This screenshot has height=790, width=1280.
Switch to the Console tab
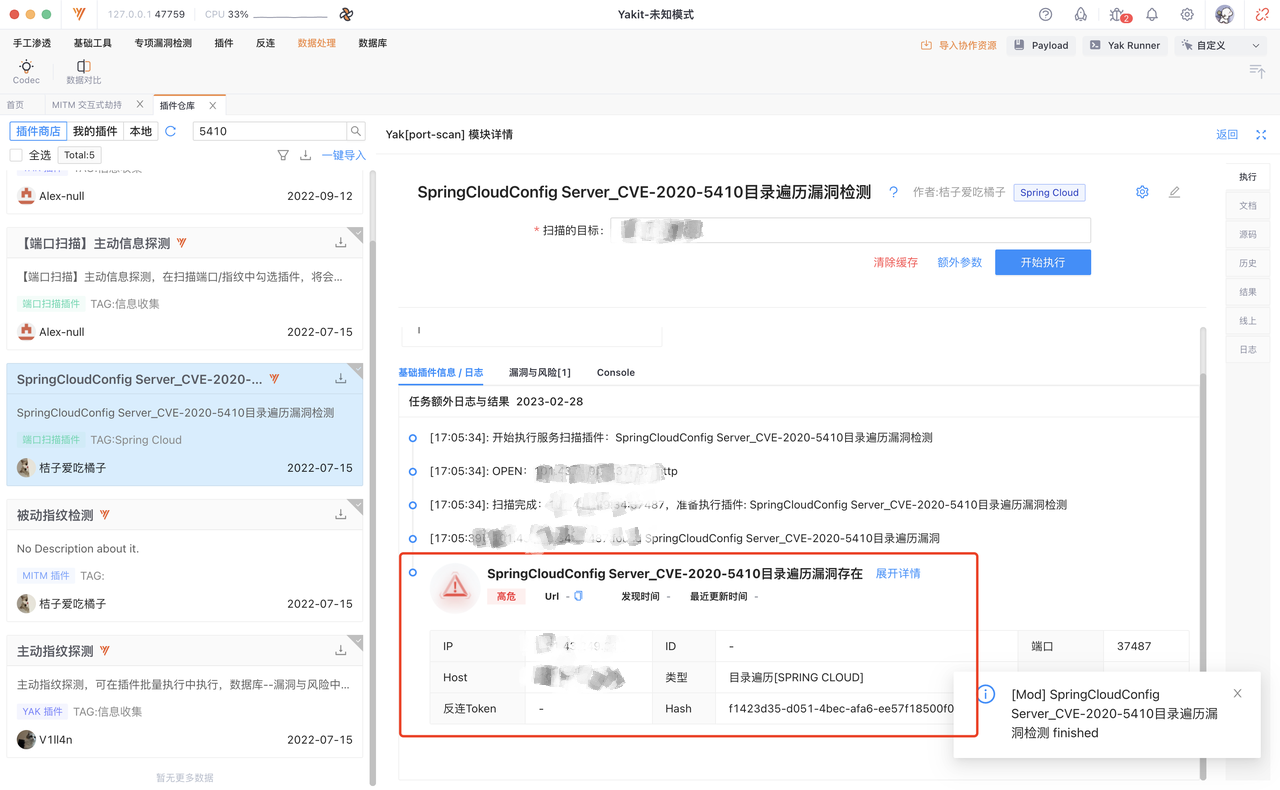pyautogui.click(x=616, y=372)
